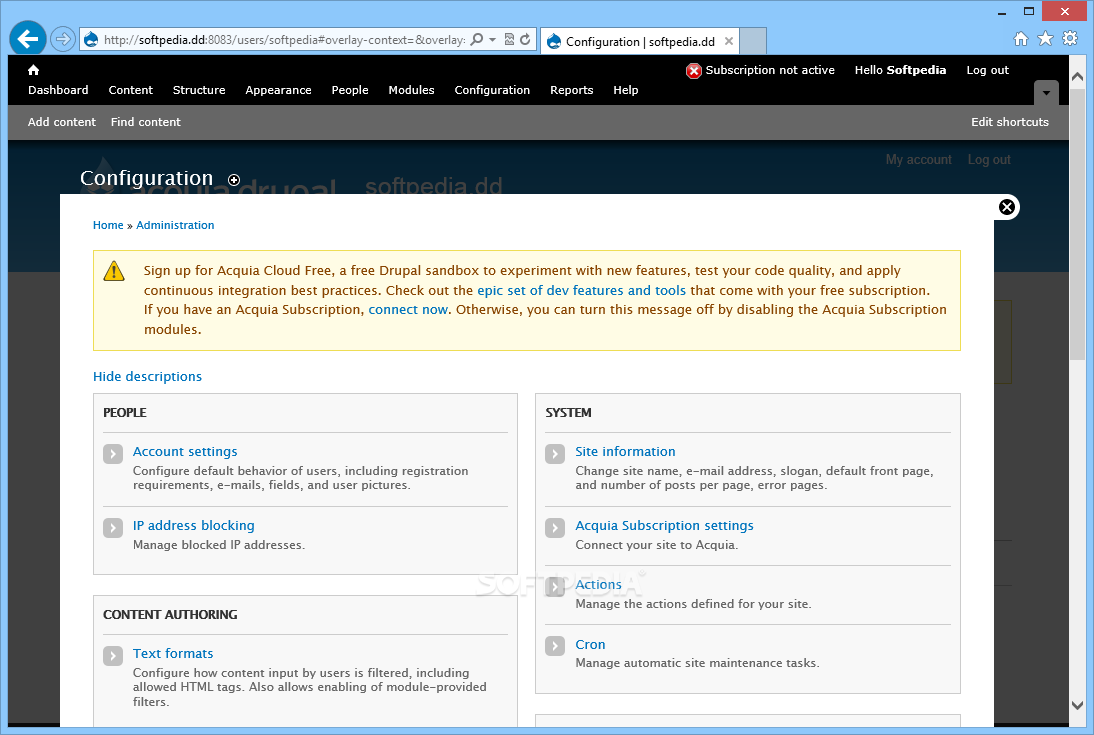Screen dimensions: 1094x735
Task: Click the Drupal home icon in admin toolbar
Action: (x=33, y=70)
